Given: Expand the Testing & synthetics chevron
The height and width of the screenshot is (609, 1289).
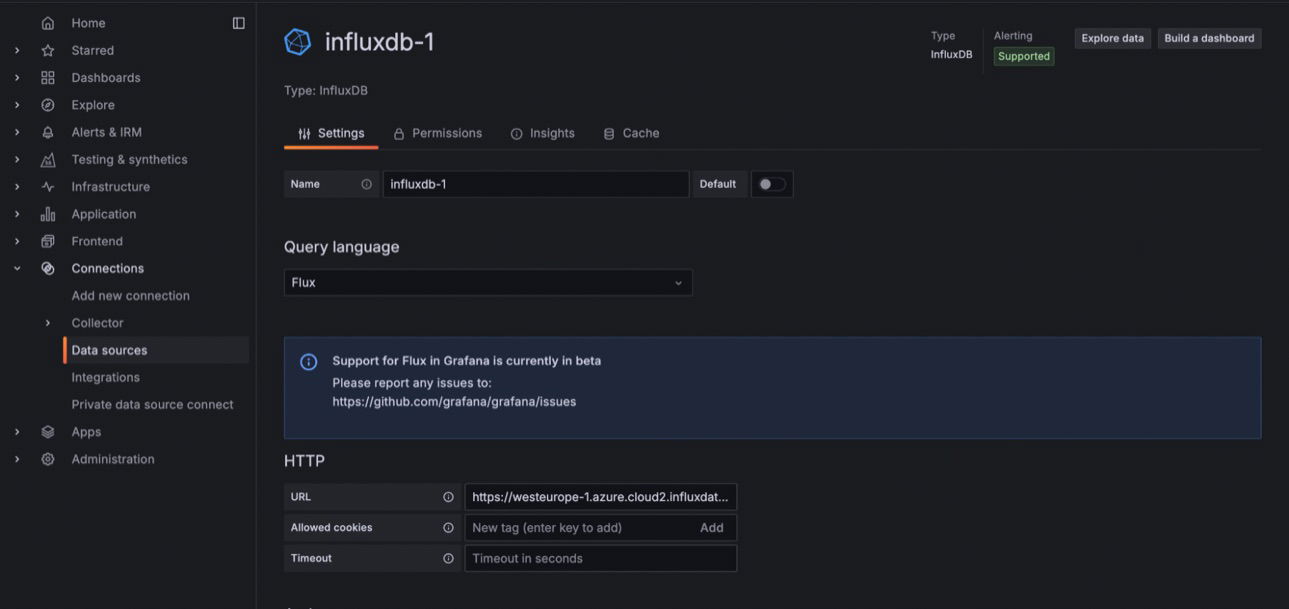Looking at the screenshot, I should point(17,160).
